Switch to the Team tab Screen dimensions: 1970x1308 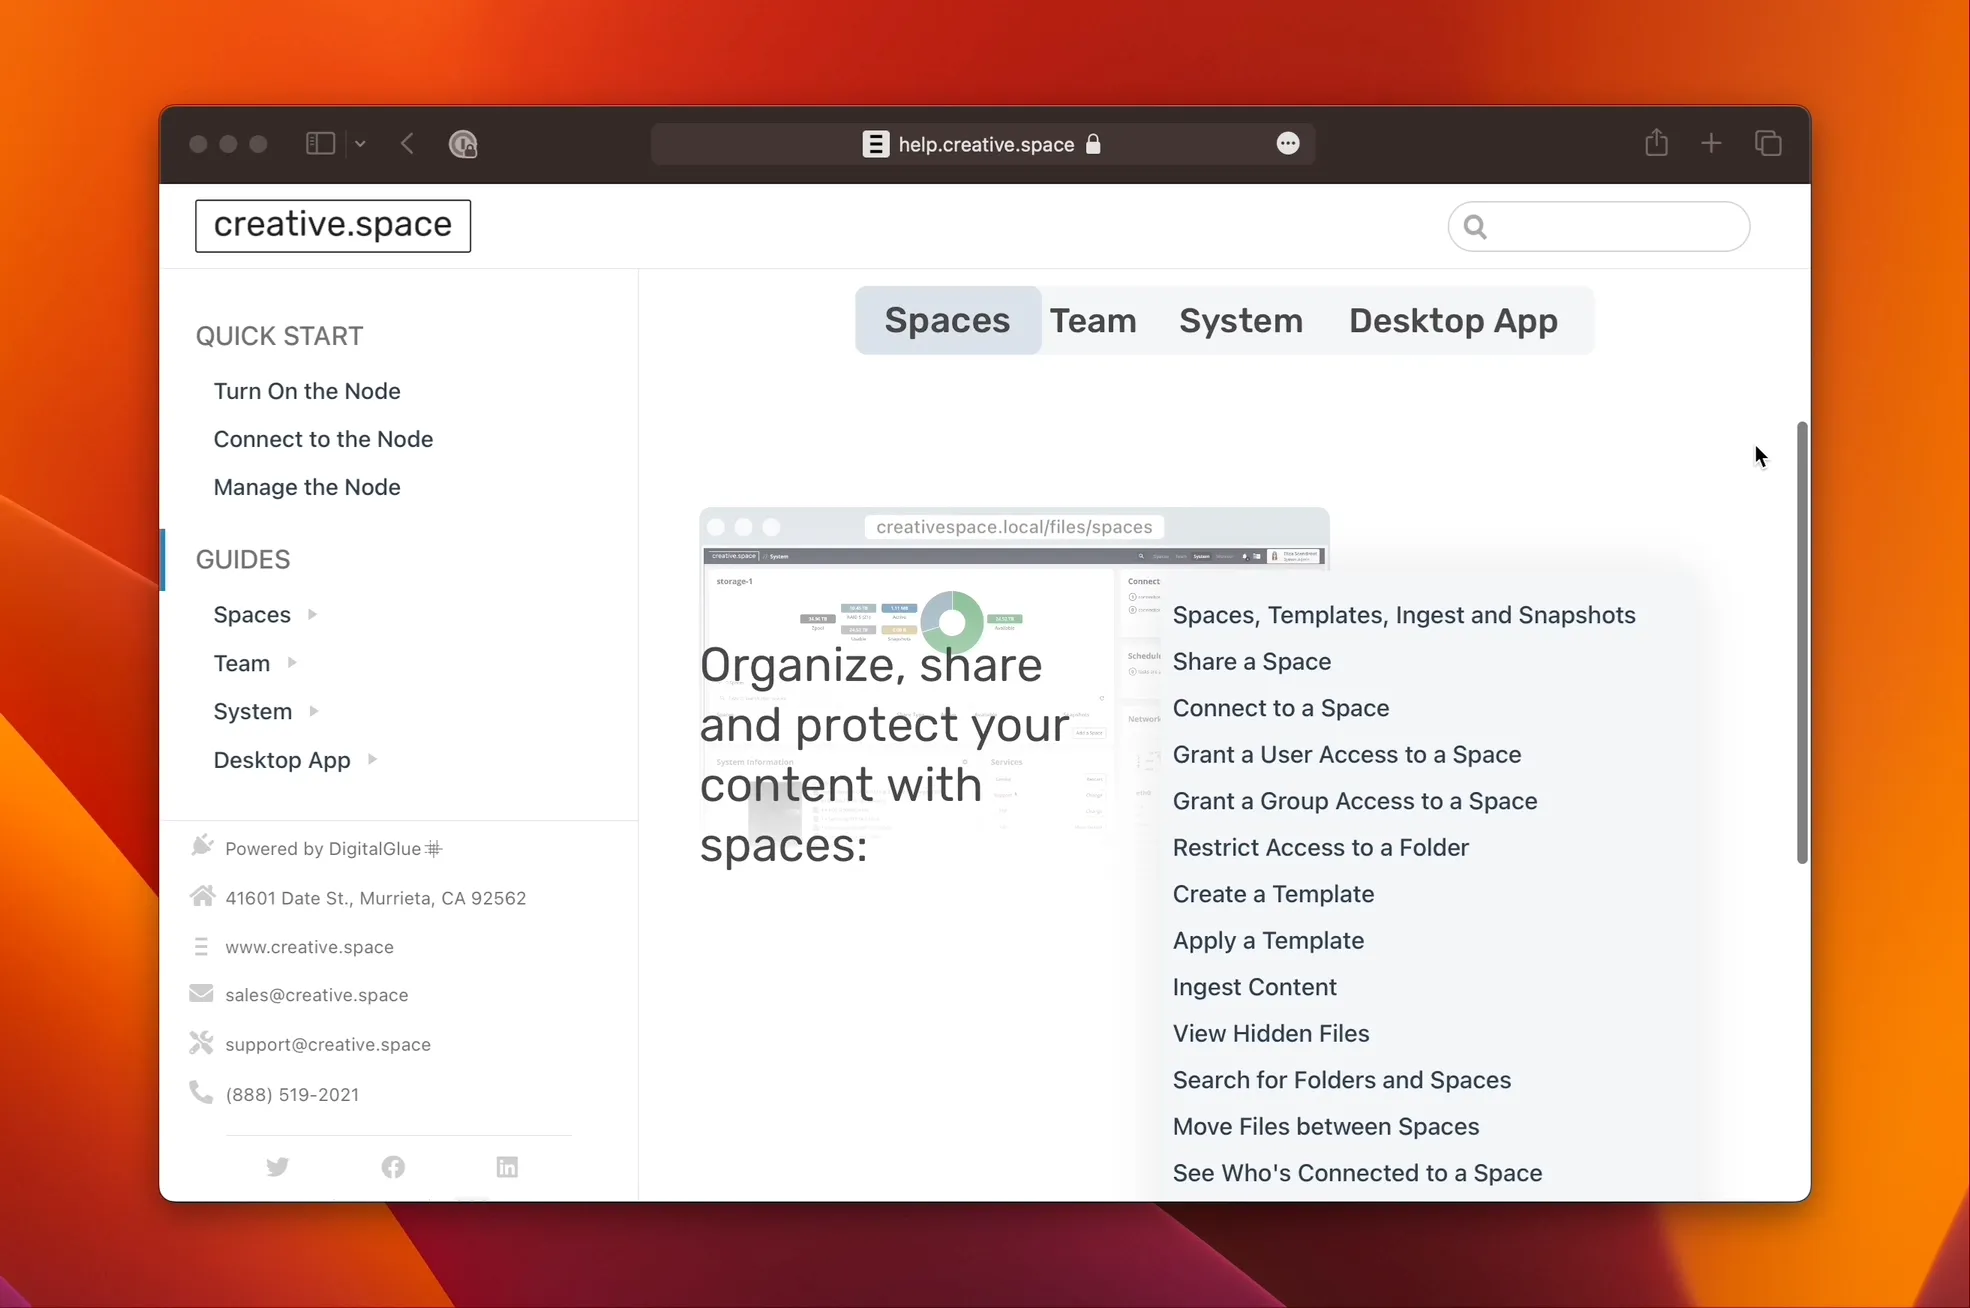(x=1093, y=320)
